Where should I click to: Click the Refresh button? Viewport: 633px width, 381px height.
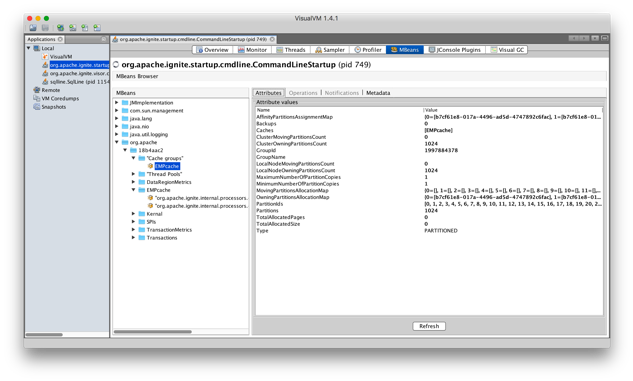click(429, 326)
